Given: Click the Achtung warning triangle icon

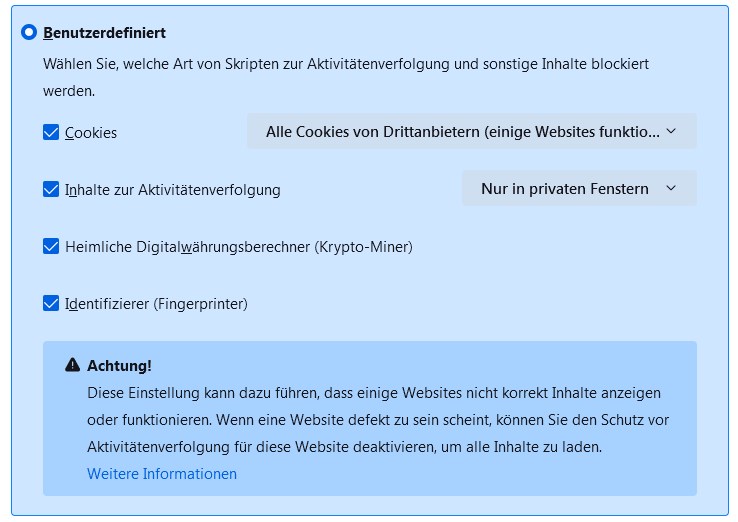Looking at the screenshot, I should [72, 365].
